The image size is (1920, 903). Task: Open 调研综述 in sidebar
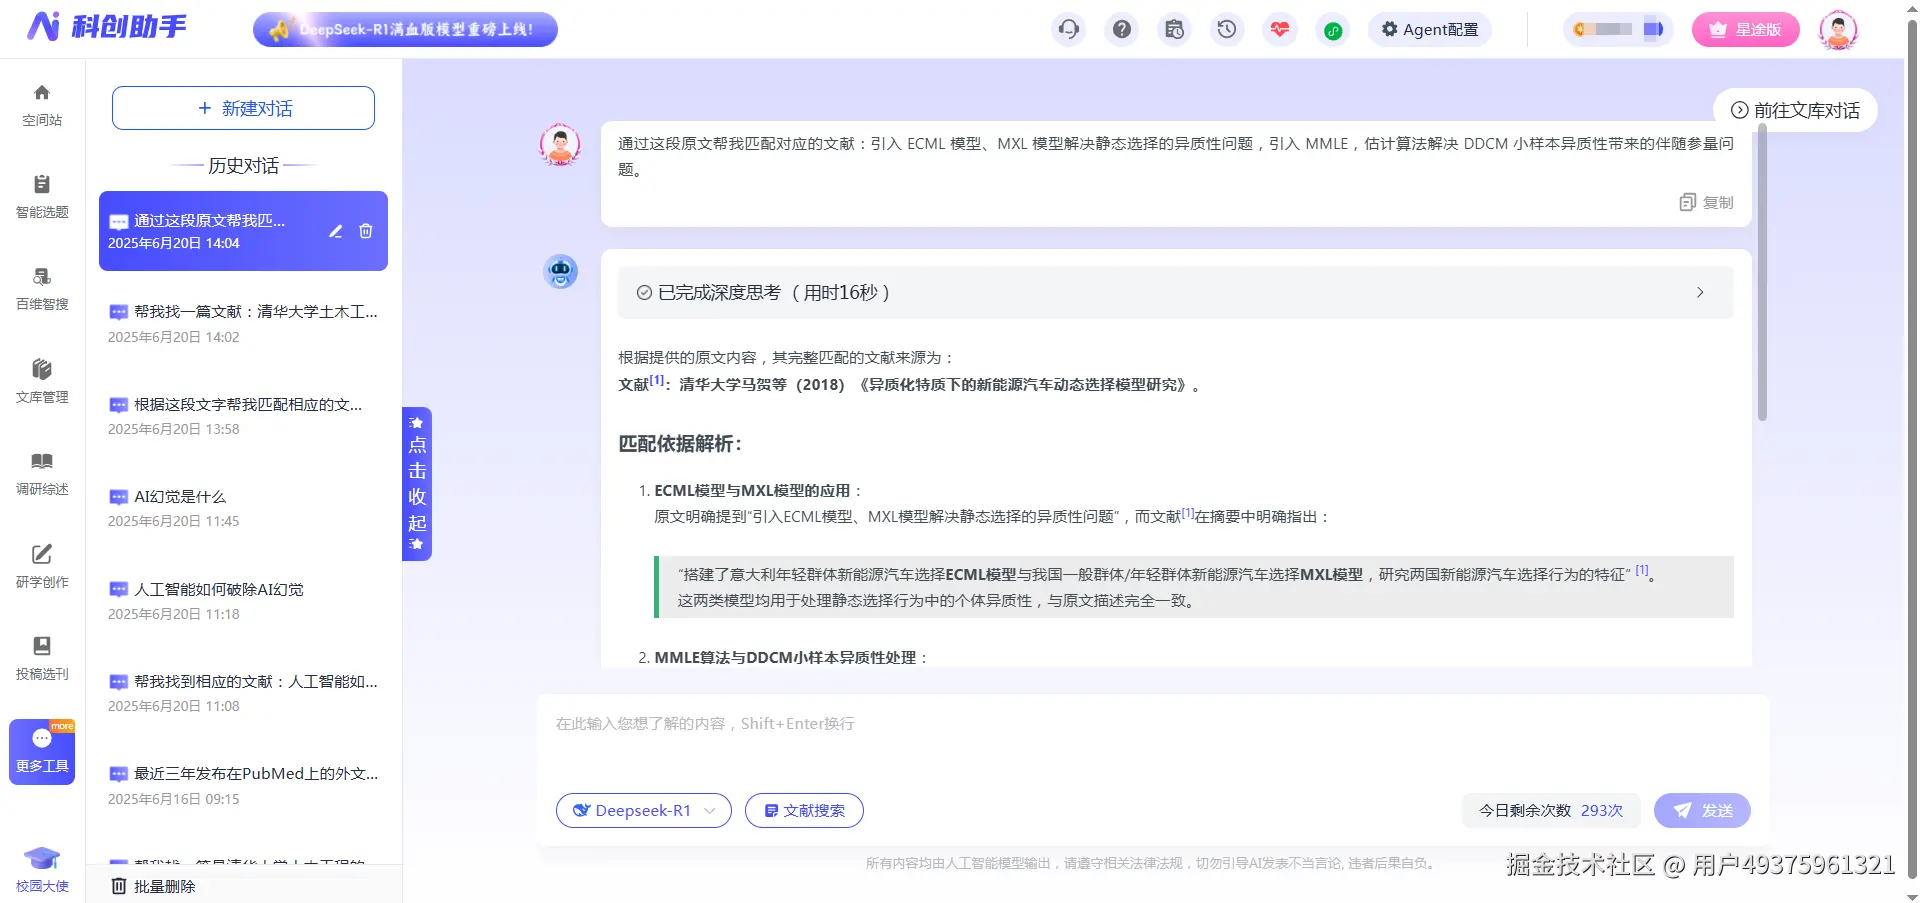tap(42, 474)
